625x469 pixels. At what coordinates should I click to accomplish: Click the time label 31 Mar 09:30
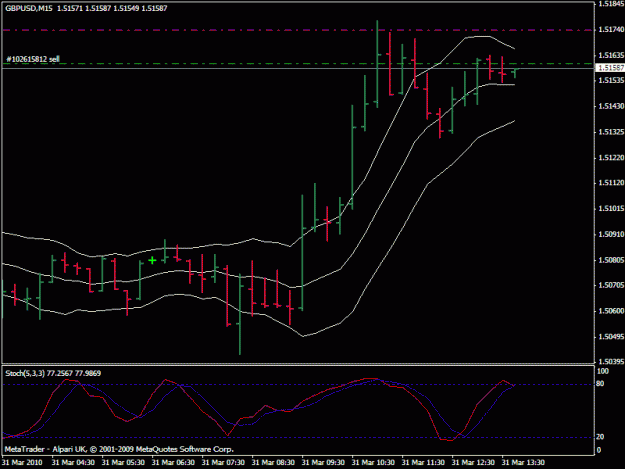[x=323, y=463]
